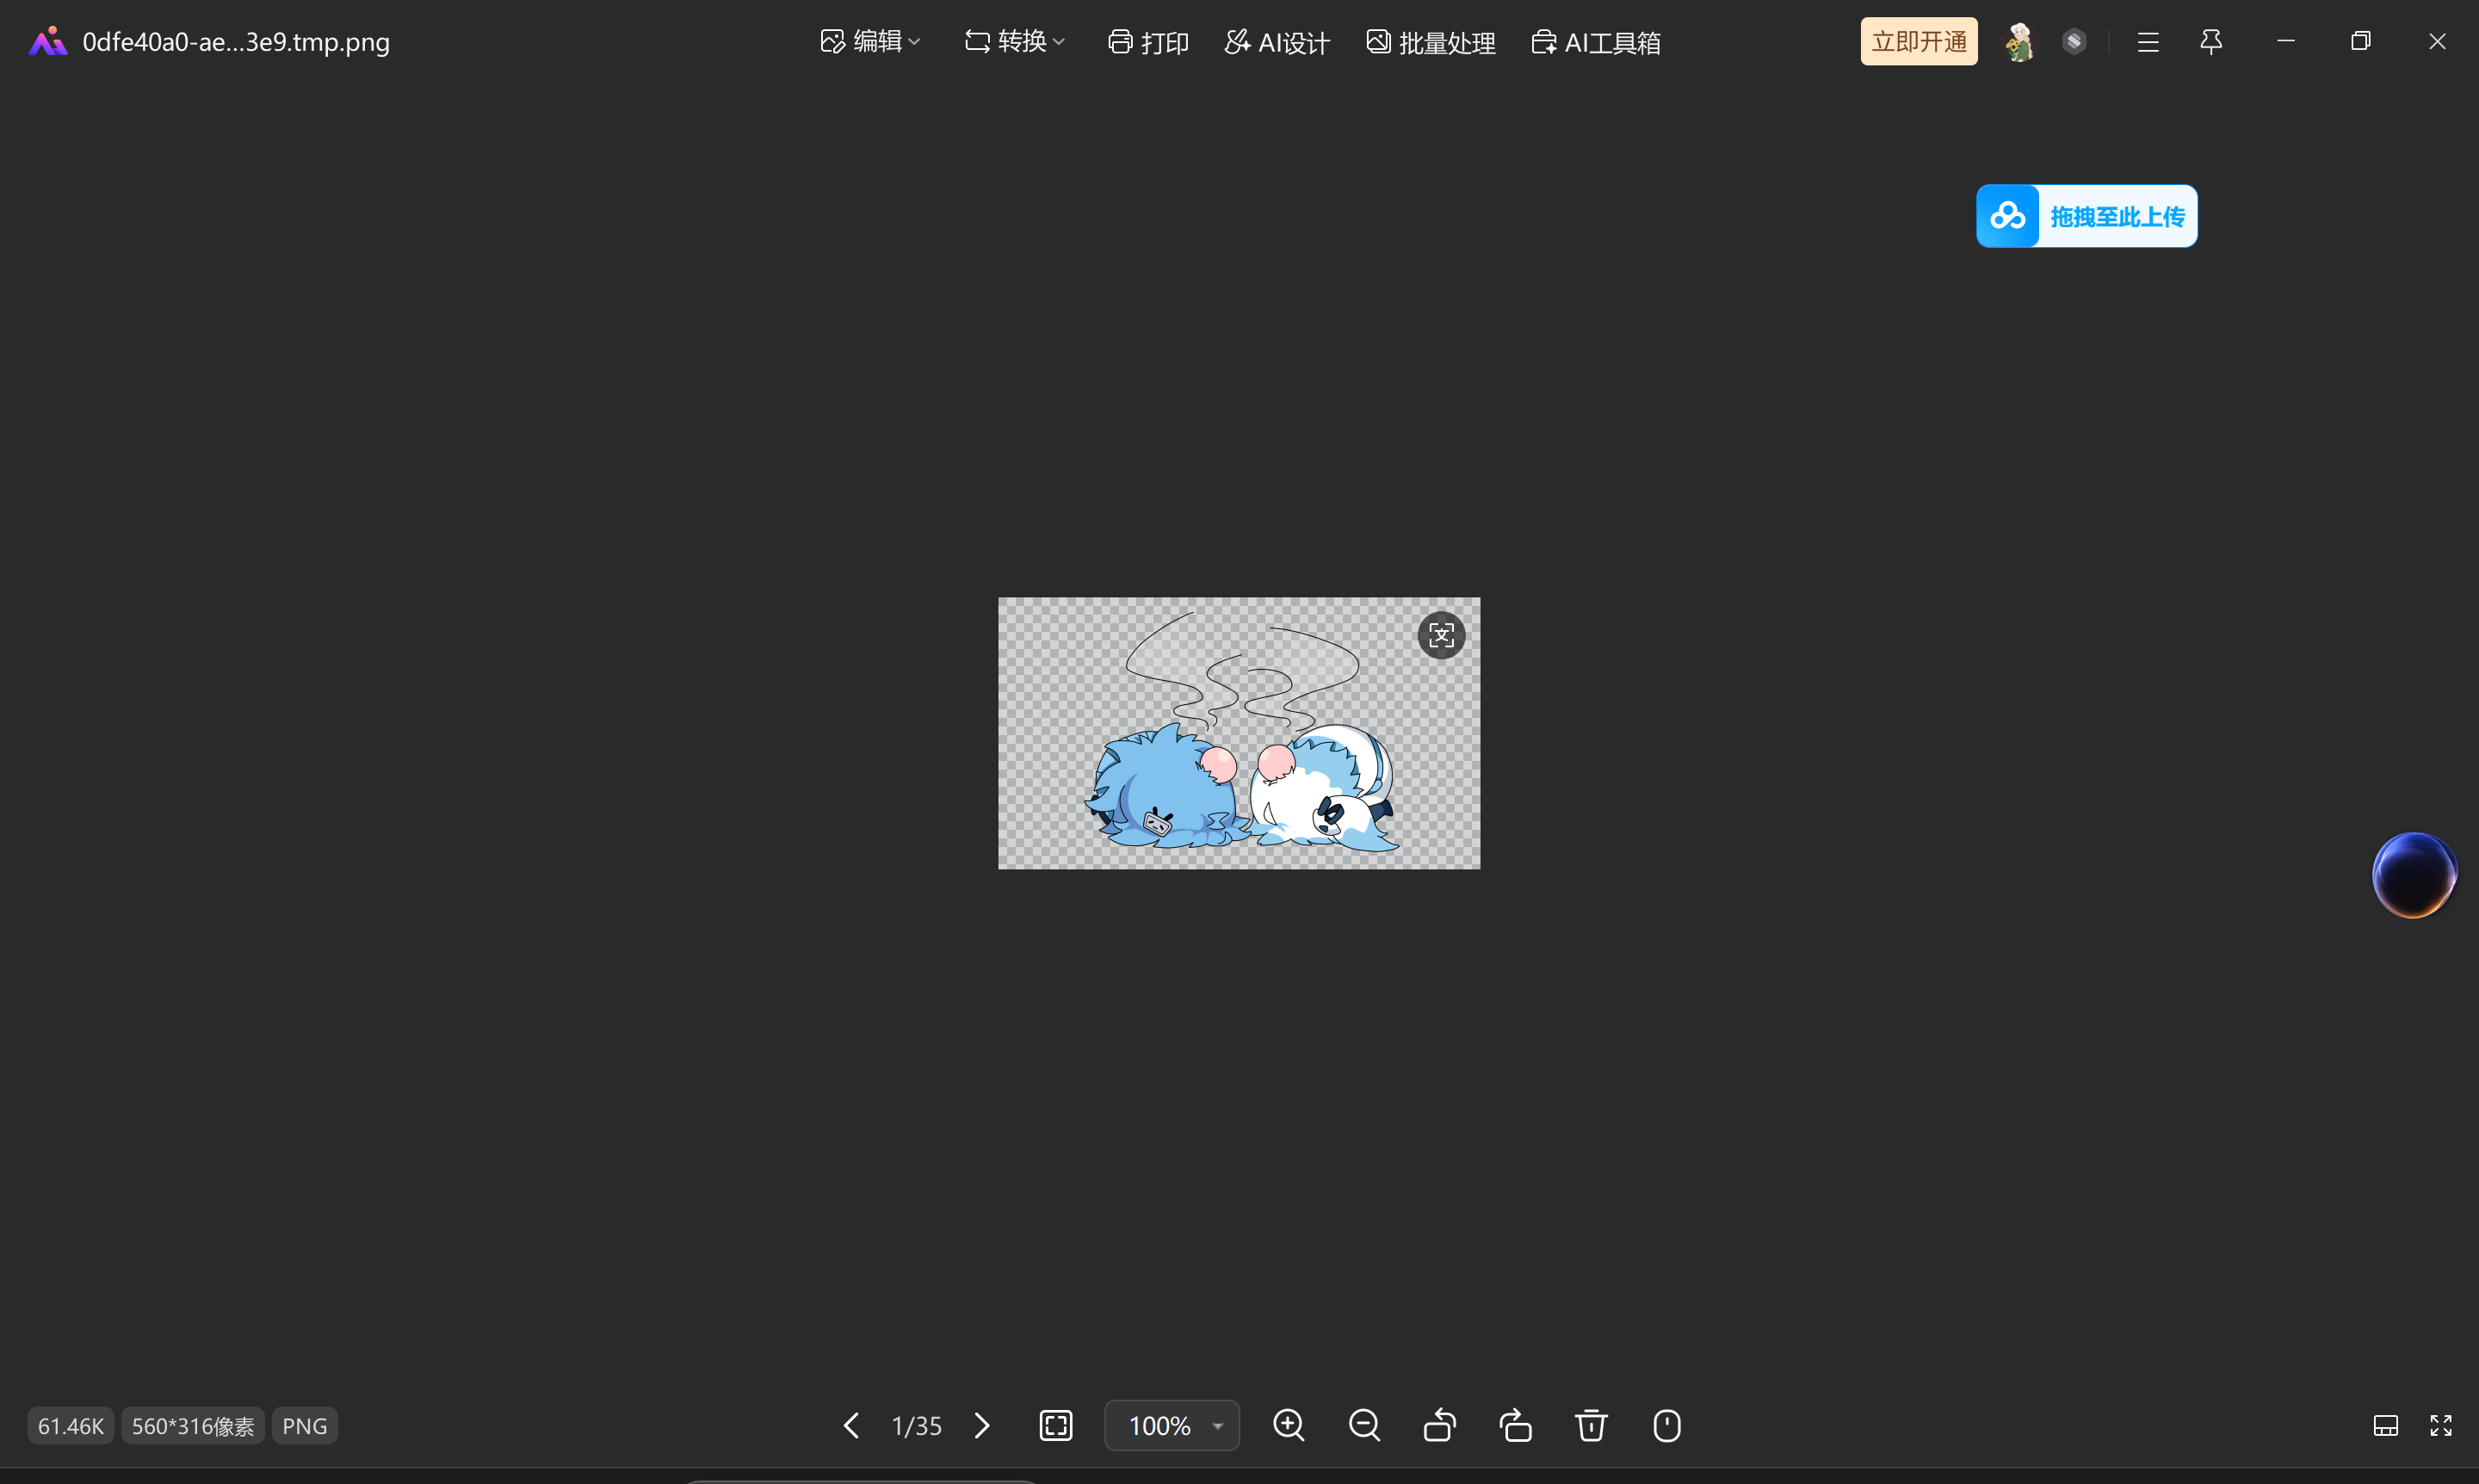Toggle the mouse wheel mode icon
The width and height of the screenshot is (2479, 1484).
click(1666, 1425)
